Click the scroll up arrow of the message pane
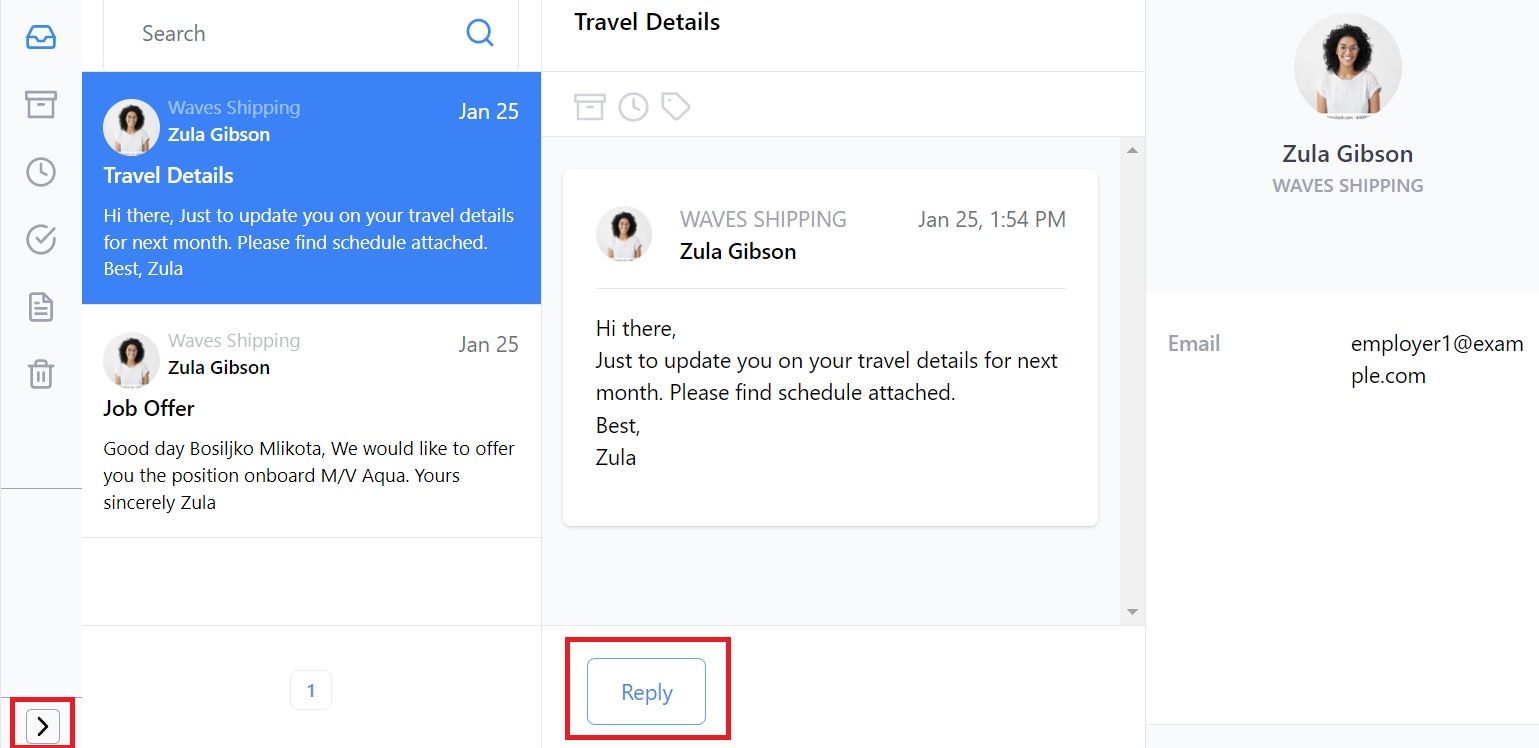Viewport: 1539px width, 748px height. pos(1132,150)
